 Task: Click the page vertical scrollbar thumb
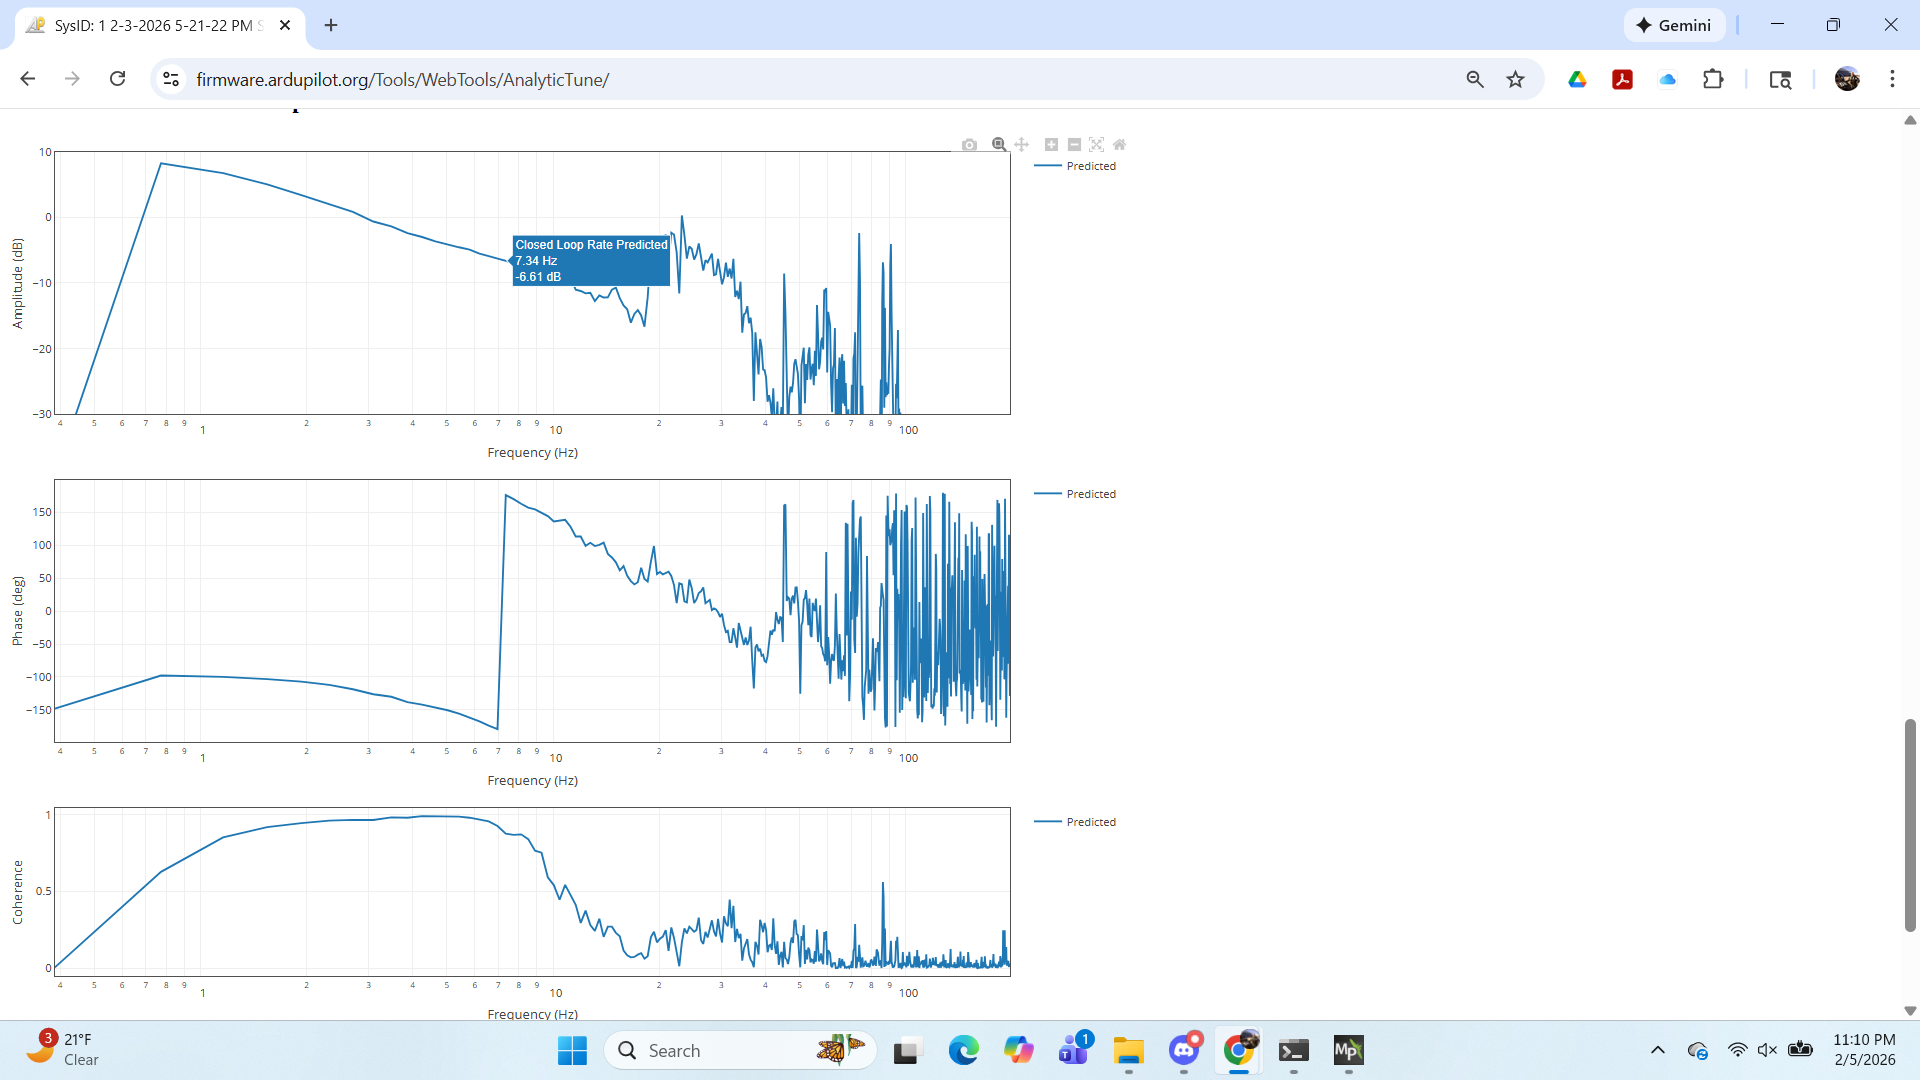1909,825
